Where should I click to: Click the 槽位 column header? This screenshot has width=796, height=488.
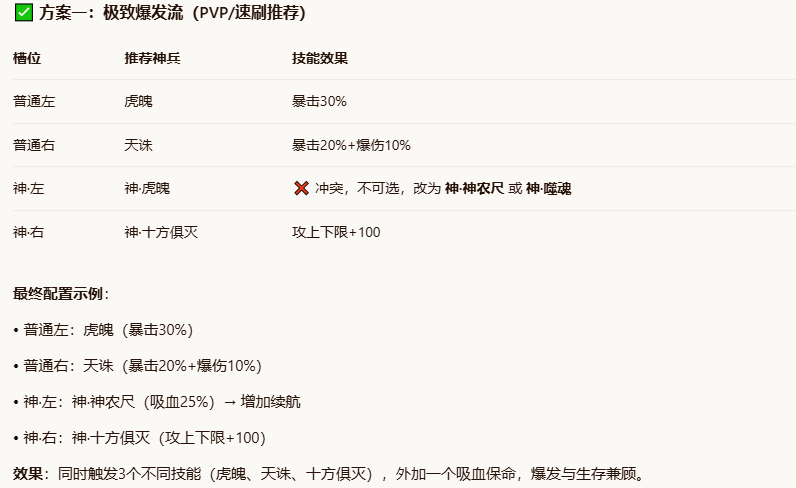click(x=27, y=58)
